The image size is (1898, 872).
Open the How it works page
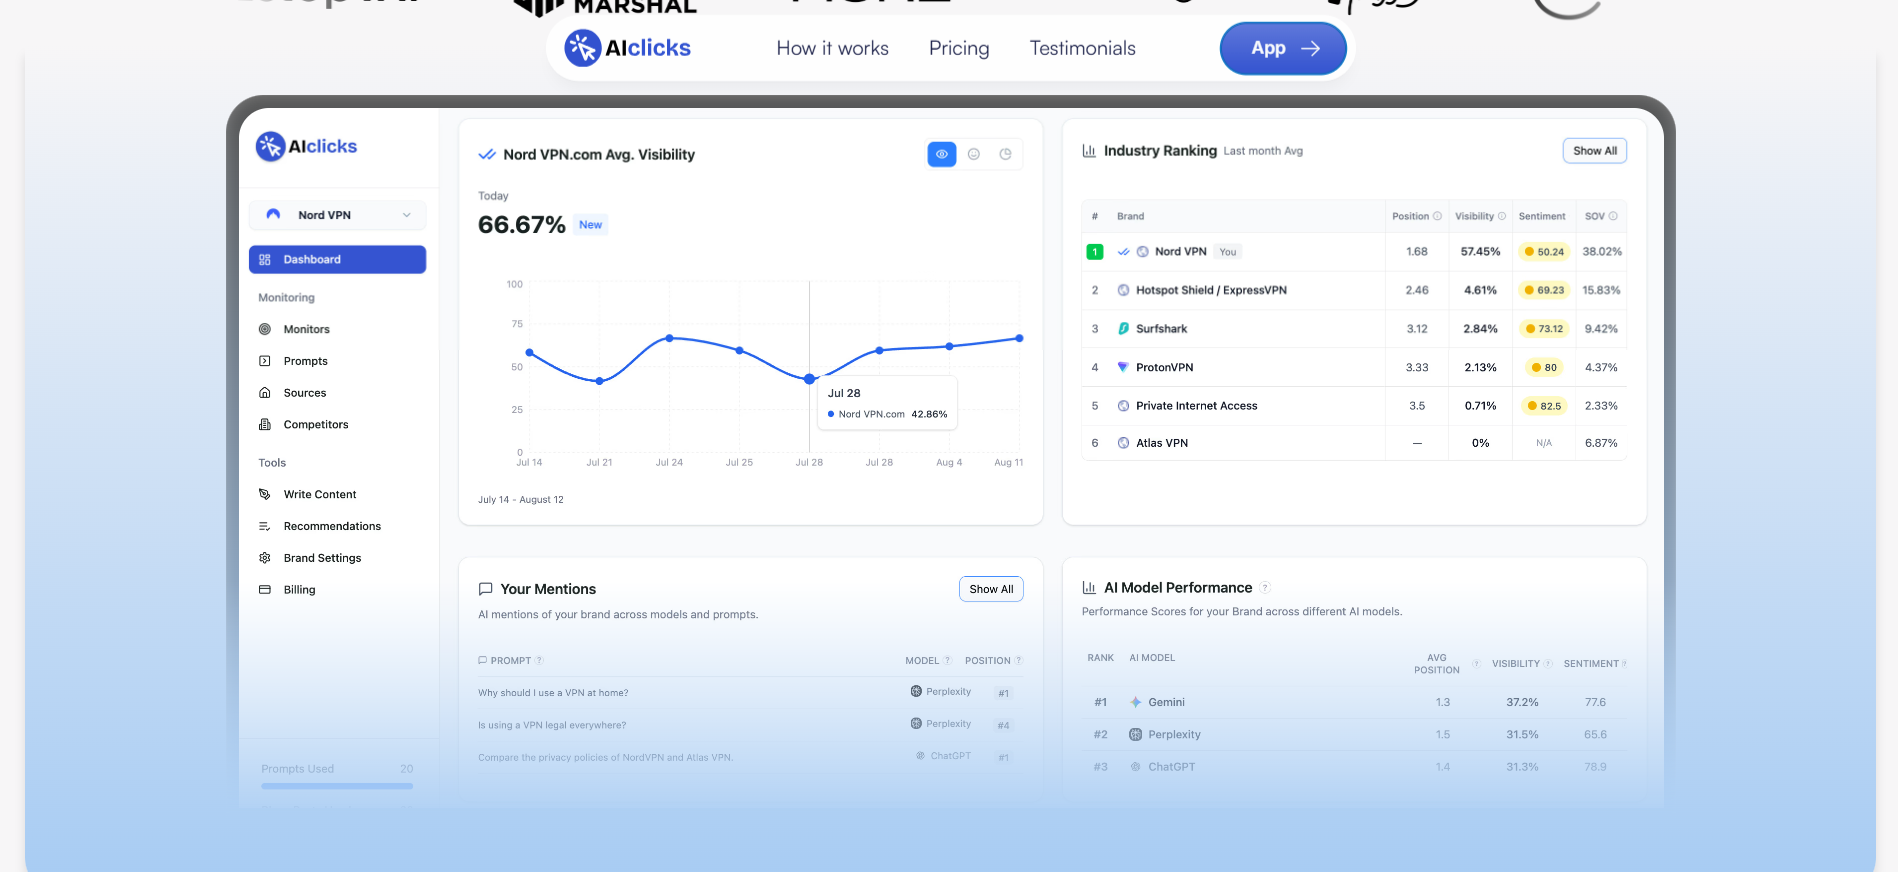pos(832,48)
